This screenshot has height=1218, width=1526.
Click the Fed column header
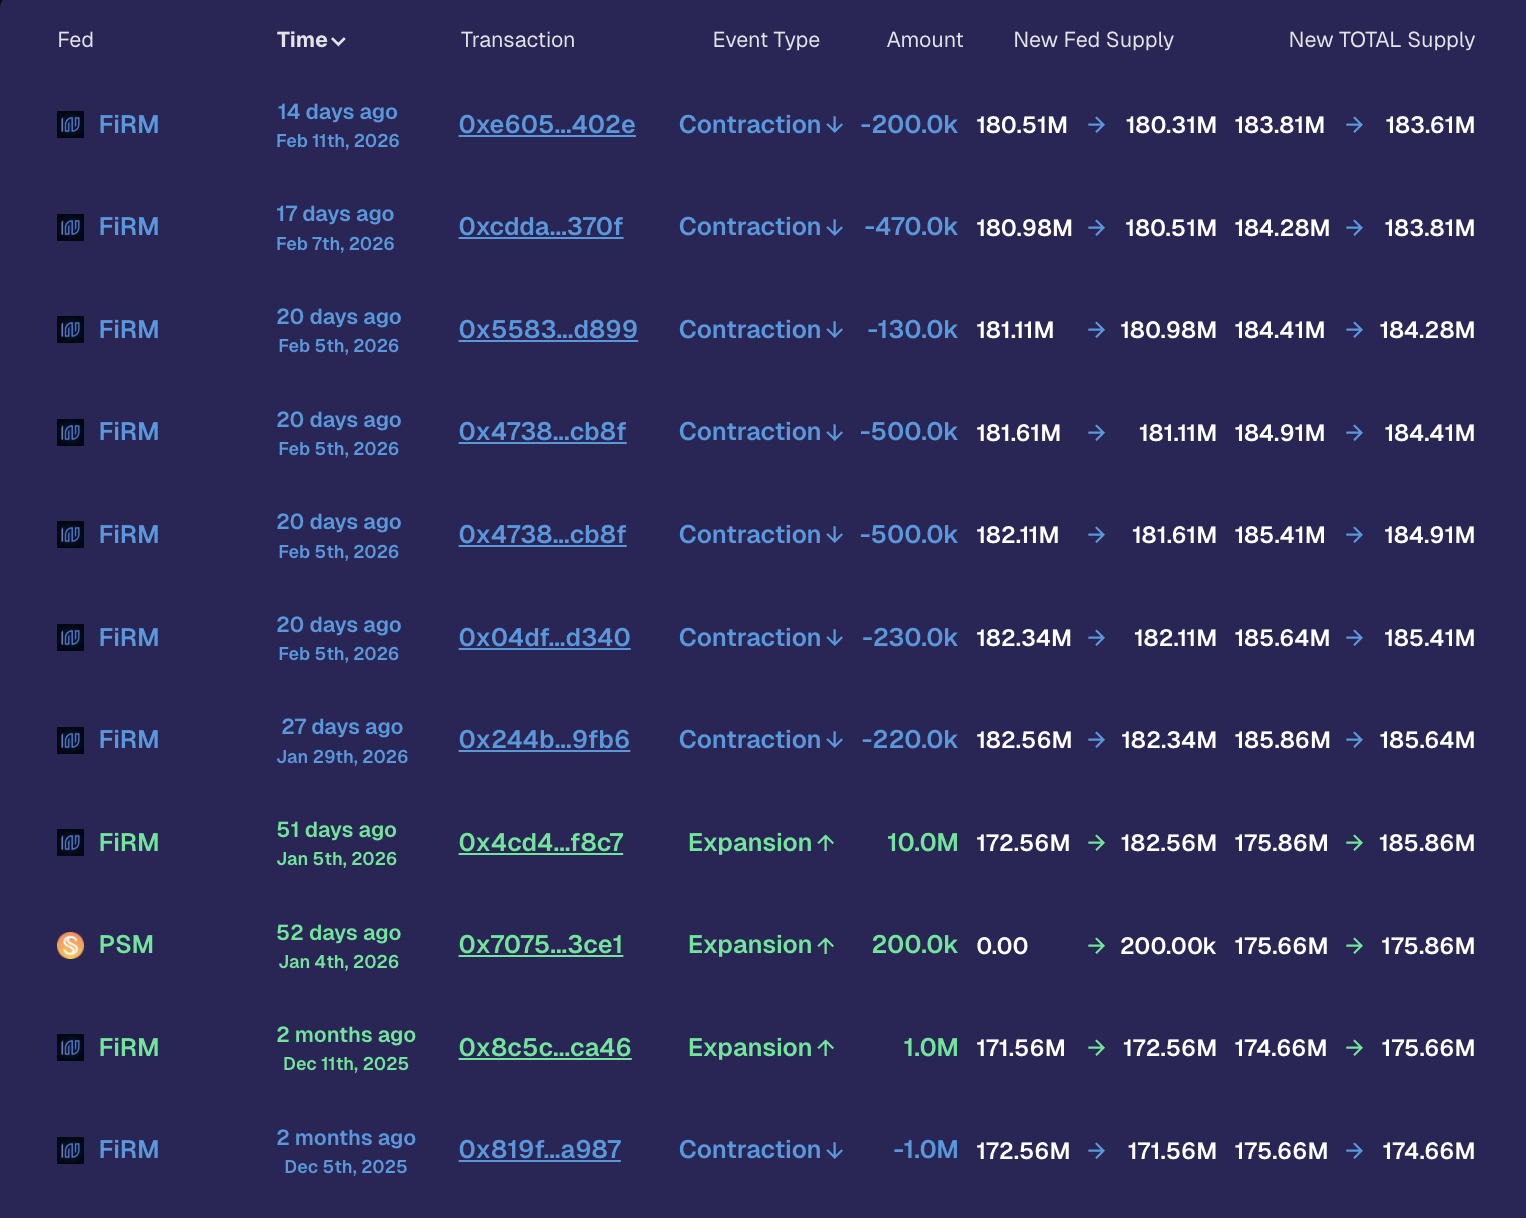pos(75,40)
